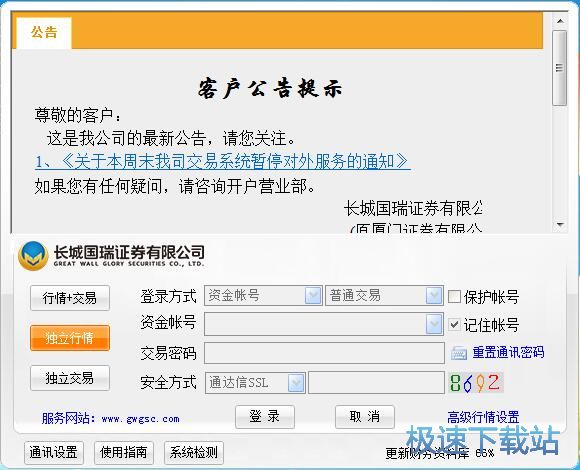This screenshot has height=470, width=580.
Task: Expand the 普通交易 trade type dropdown
Action: (x=434, y=295)
